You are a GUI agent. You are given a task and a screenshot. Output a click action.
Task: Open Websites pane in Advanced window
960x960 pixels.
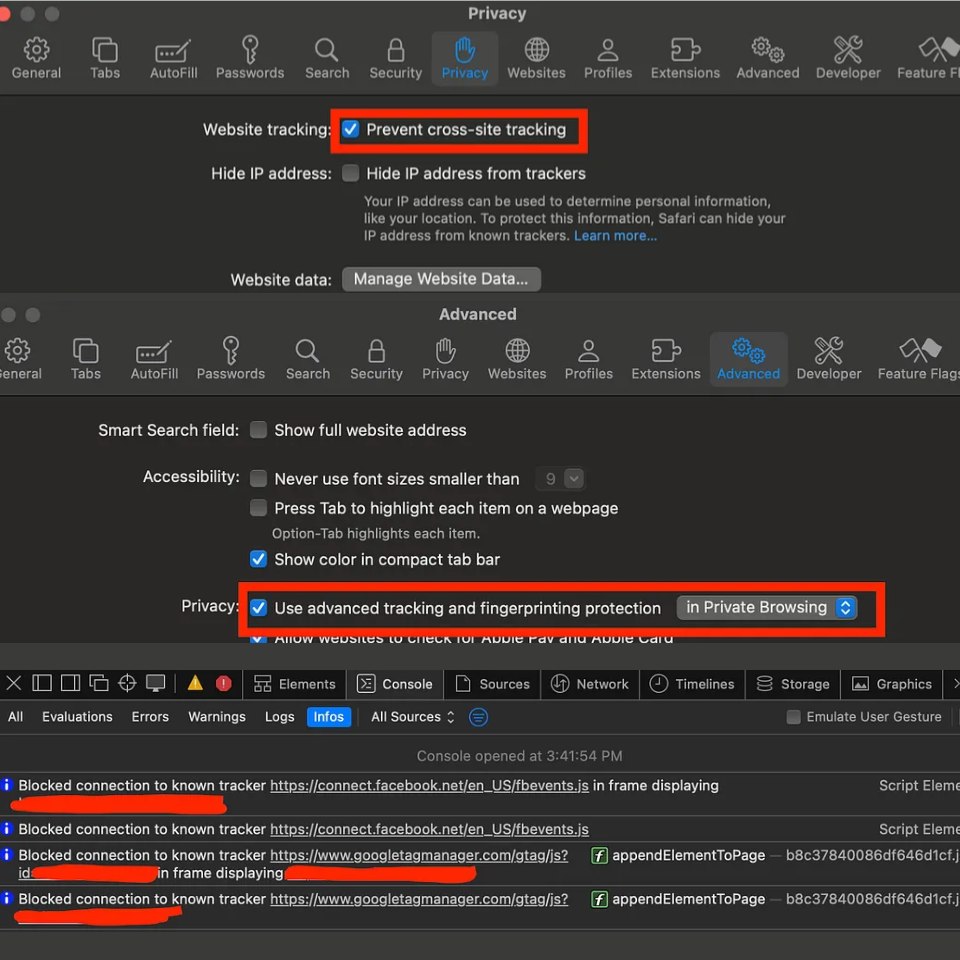517,359
